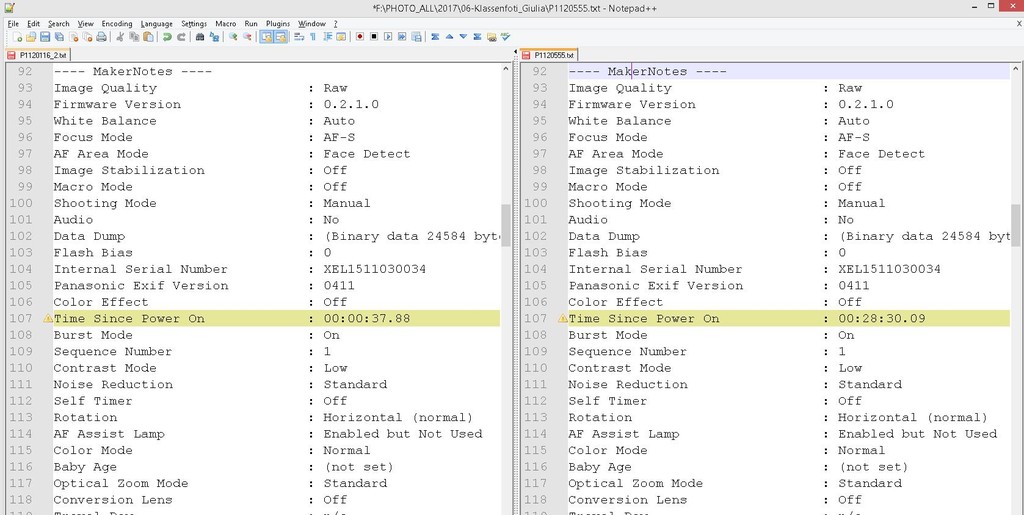Toggle synchronize vertical scrolling button

[x=266, y=37]
